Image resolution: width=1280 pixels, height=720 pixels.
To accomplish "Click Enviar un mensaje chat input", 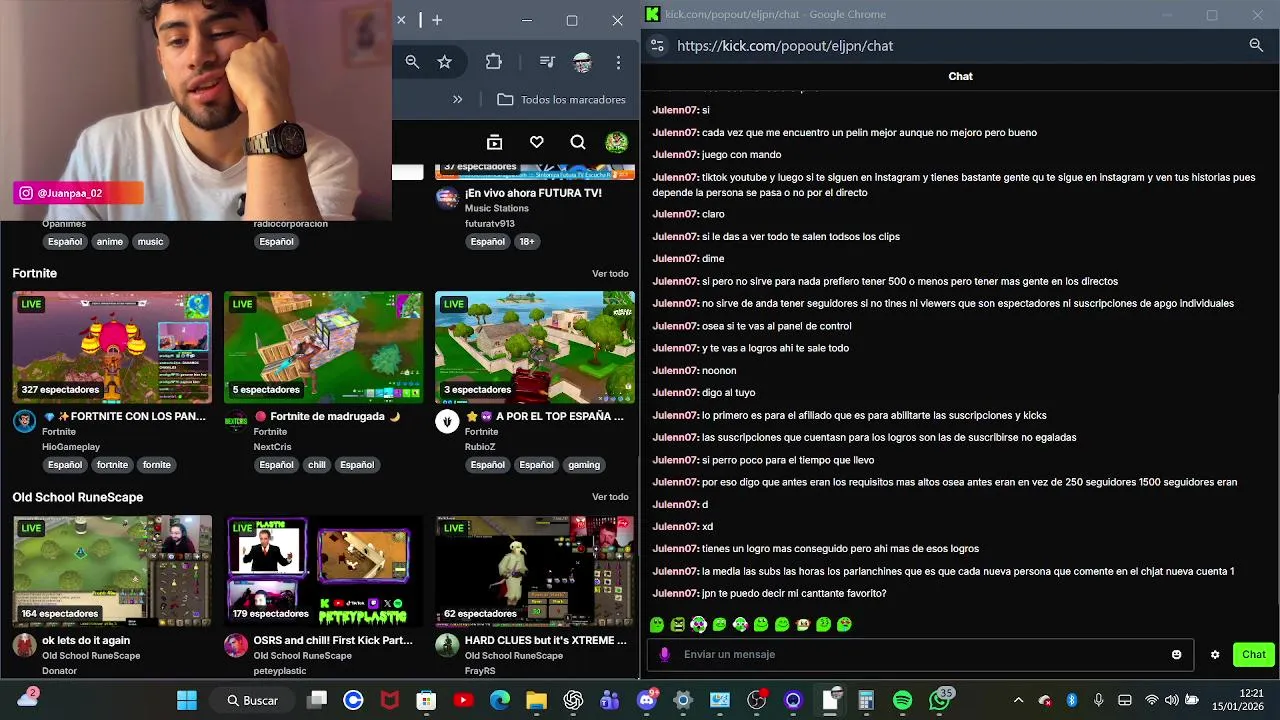I will point(920,654).
